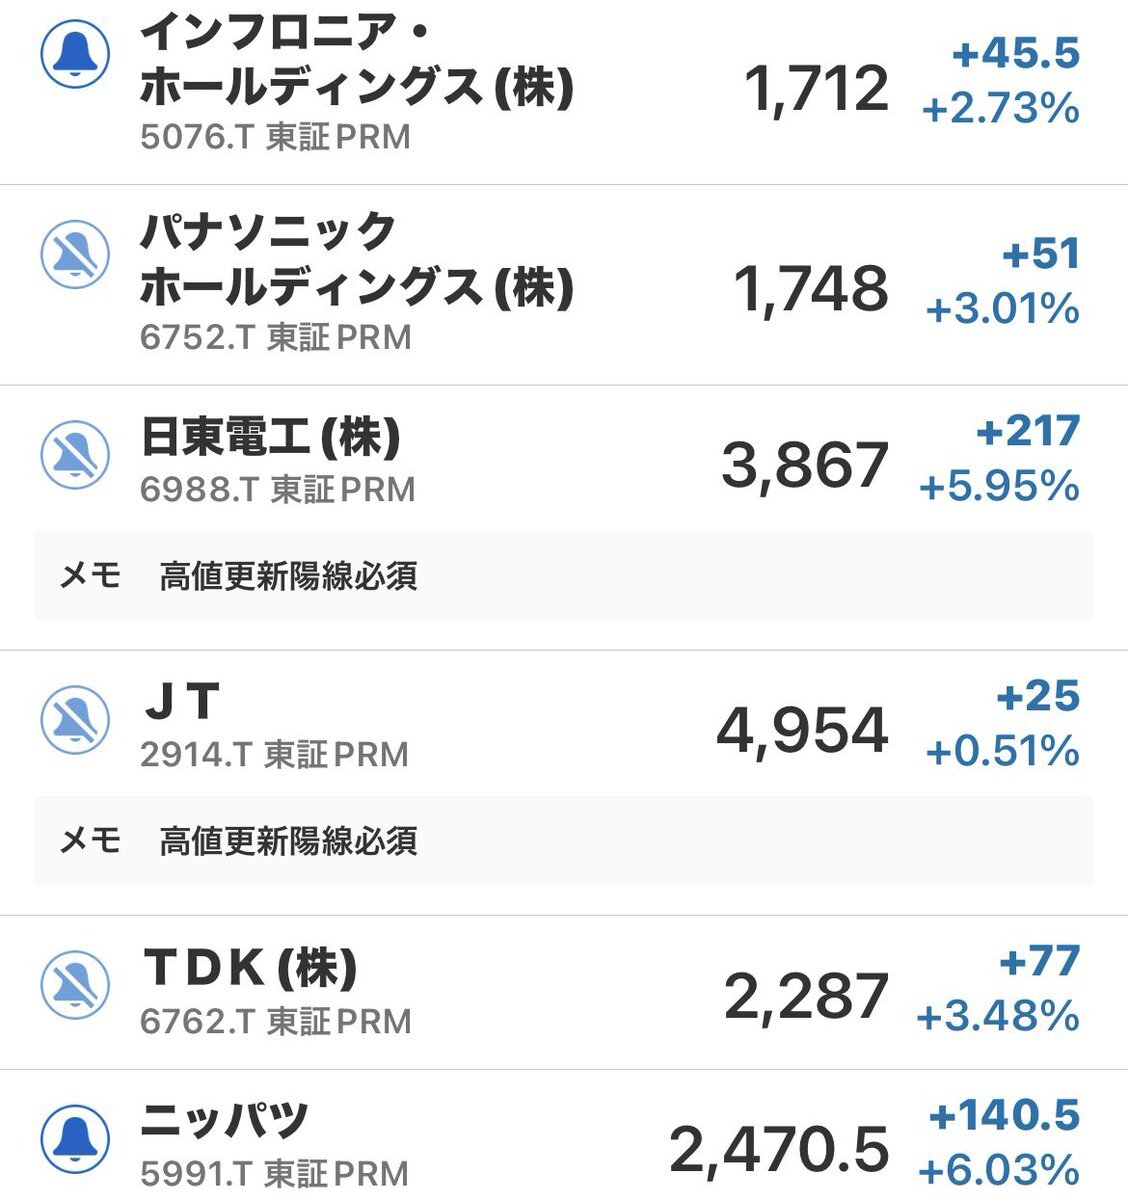Enable the muted bell for 日東電工
Image resolution: width=1128 pixels, height=1200 pixels.
pos(75,456)
